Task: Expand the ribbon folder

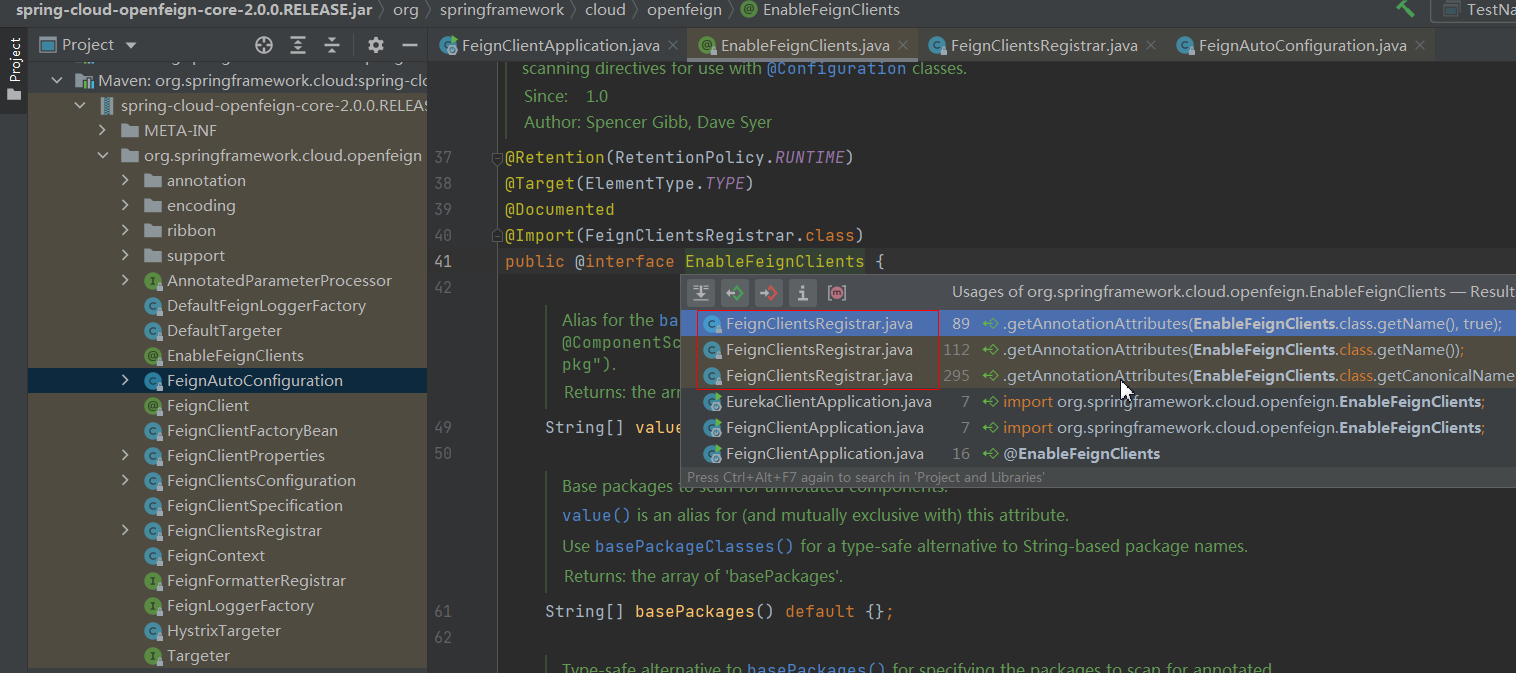Action: pos(125,231)
